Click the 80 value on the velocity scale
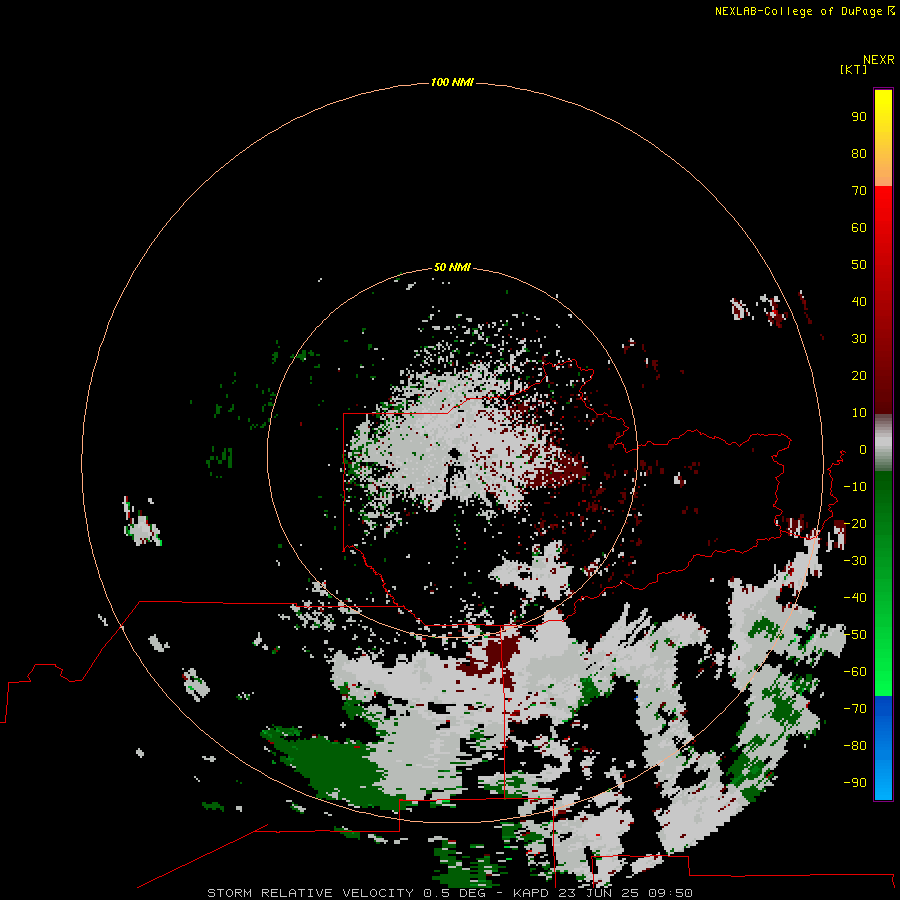This screenshot has height=900, width=900. click(x=859, y=153)
